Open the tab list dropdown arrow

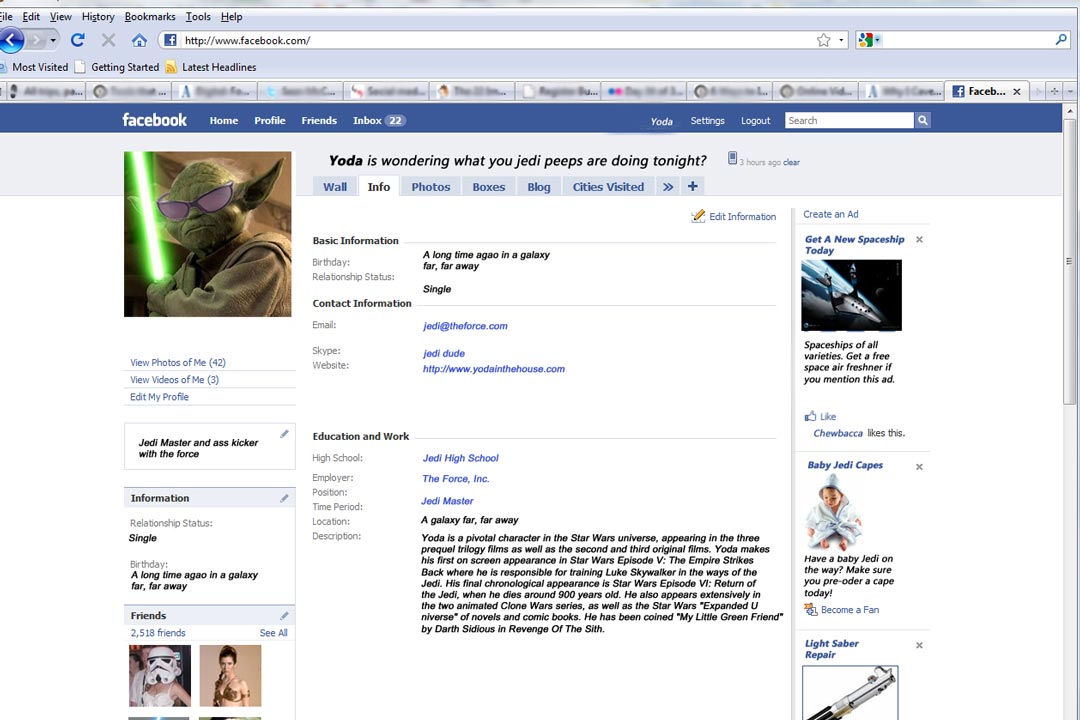(x=1070, y=91)
